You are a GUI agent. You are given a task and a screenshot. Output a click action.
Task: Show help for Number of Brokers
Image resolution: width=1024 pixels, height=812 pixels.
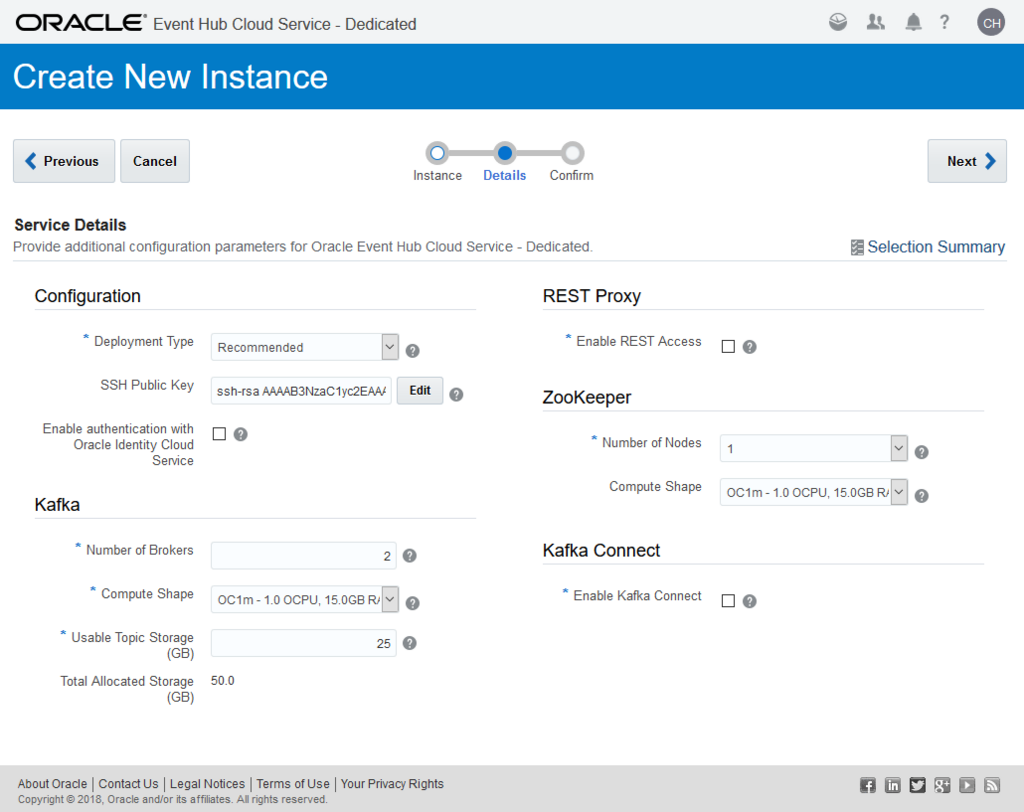tap(409, 556)
